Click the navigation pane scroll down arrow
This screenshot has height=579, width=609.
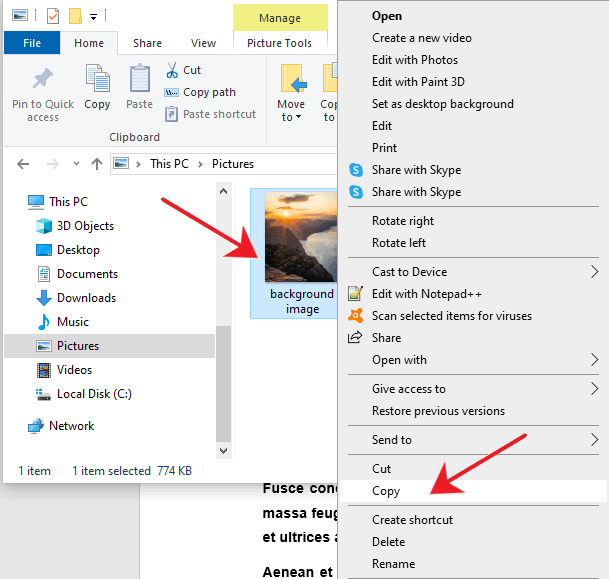point(223,450)
